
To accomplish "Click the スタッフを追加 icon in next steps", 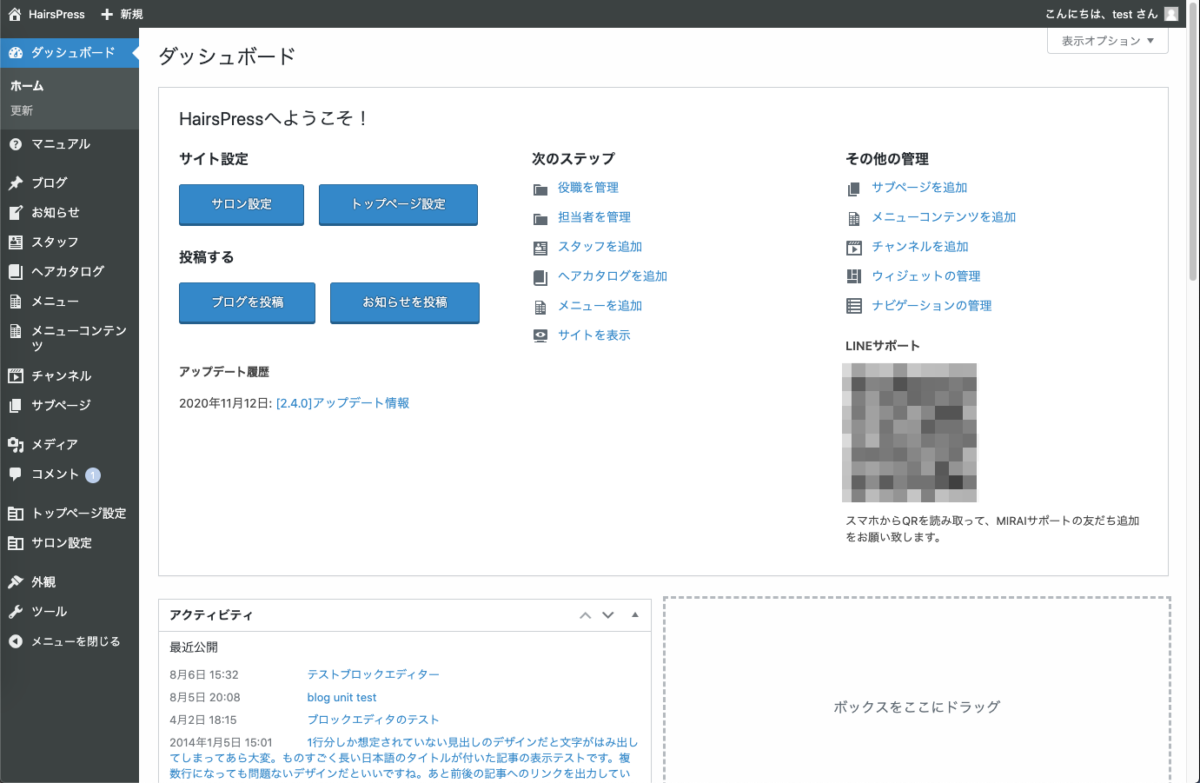I will (x=541, y=247).
